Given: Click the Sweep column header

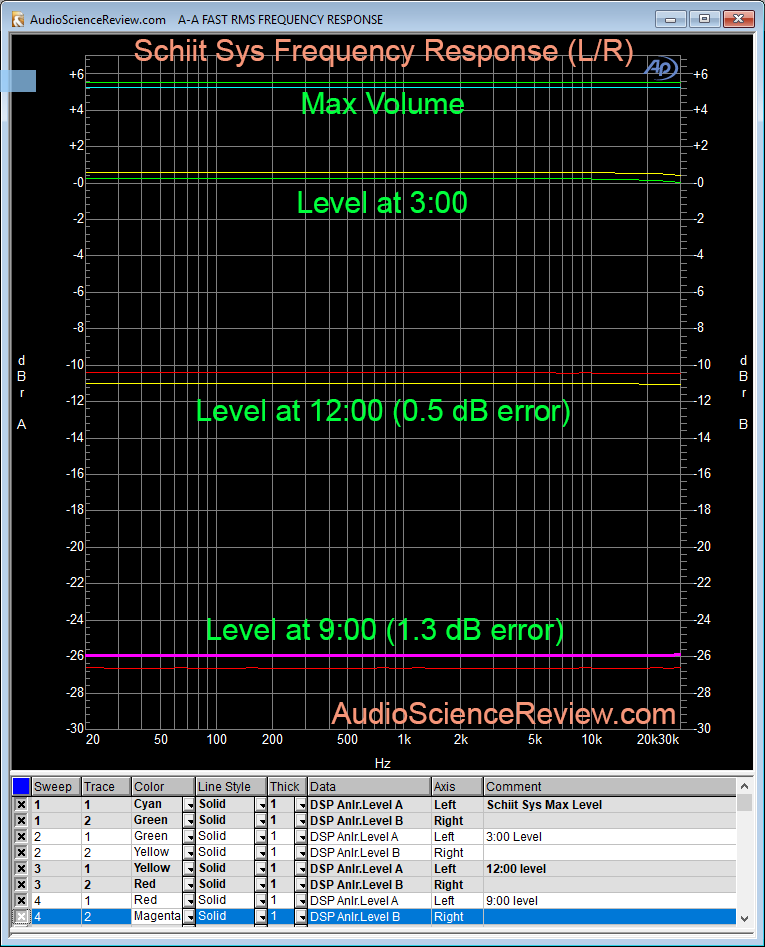Looking at the screenshot, I should click(56, 786).
